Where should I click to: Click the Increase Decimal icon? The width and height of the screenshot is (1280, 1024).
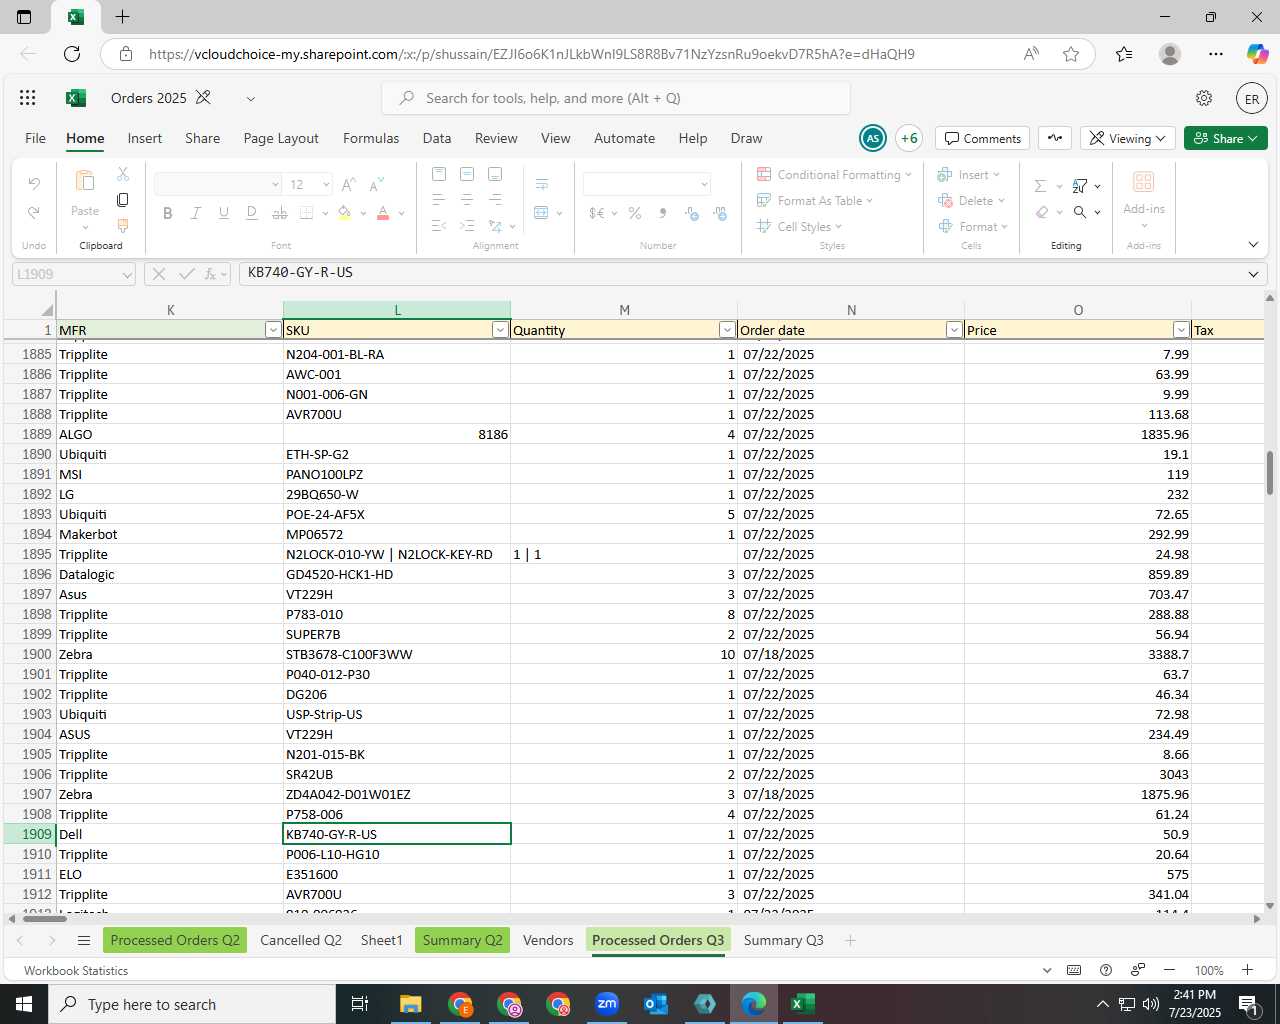692,213
